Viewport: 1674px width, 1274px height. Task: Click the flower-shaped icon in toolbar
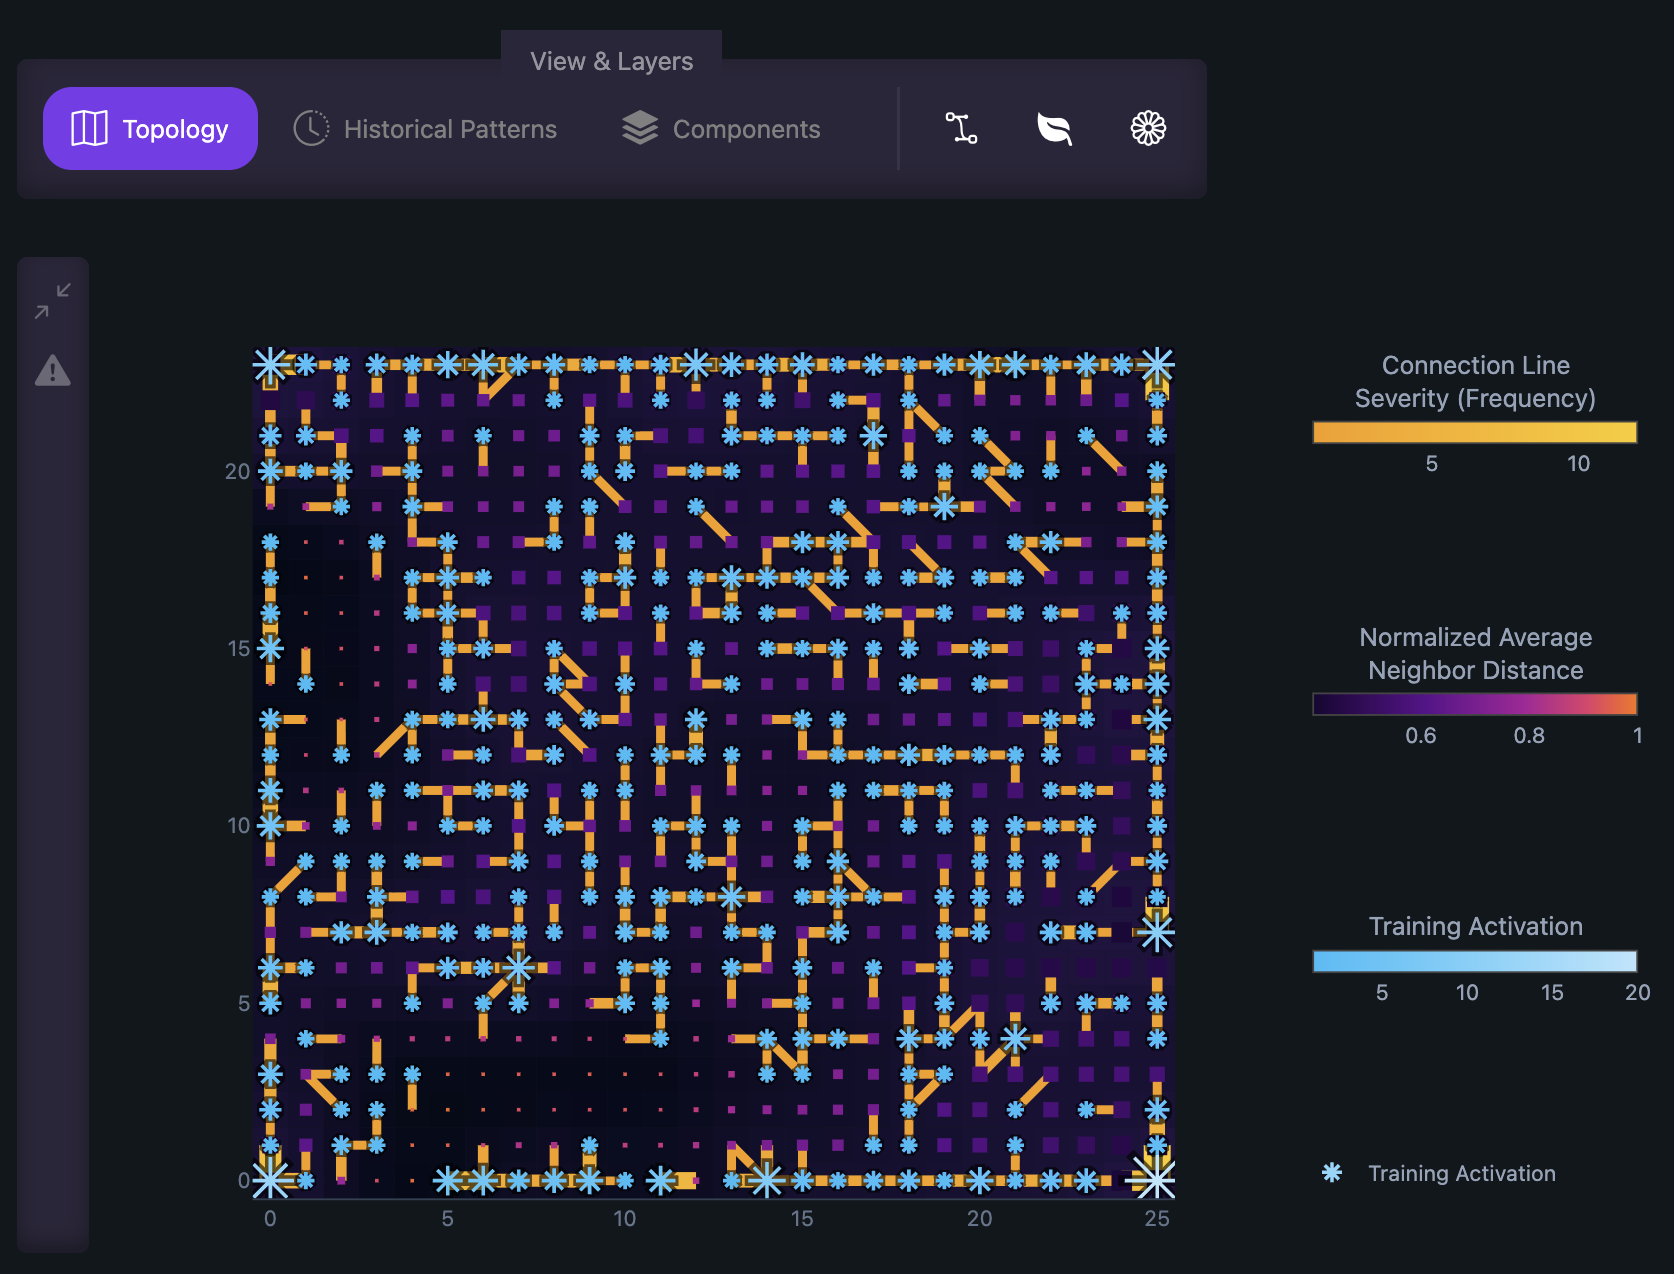coord(1148,128)
